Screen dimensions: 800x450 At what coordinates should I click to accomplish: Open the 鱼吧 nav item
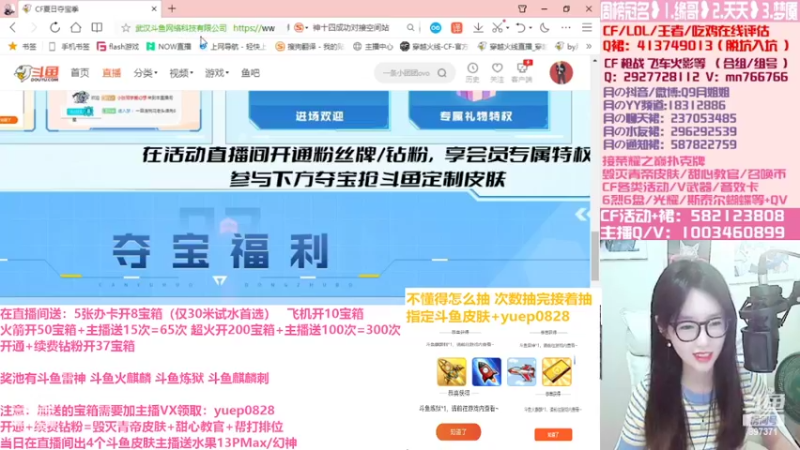coord(250,73)
